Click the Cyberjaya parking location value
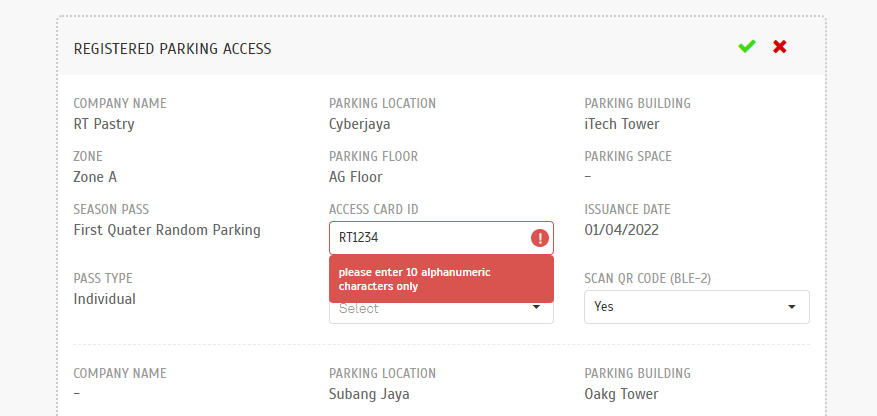Screen dimensions: 877x416 coord(360,124)
